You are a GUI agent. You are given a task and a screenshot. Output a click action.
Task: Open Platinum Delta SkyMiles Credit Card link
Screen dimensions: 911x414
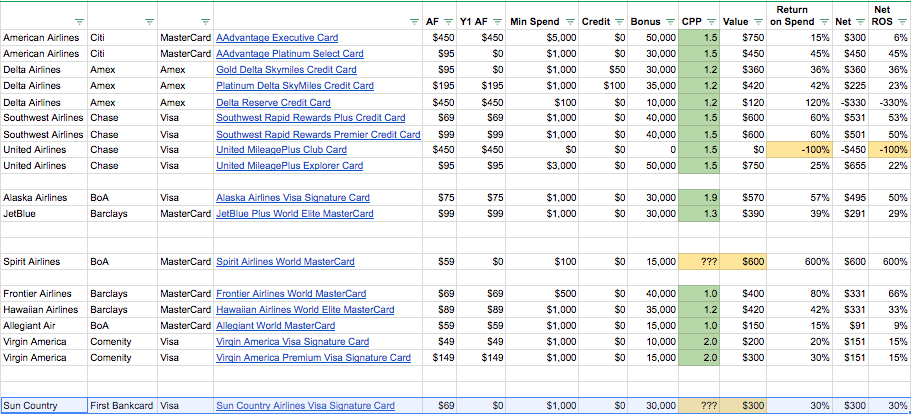coord(295,86)
